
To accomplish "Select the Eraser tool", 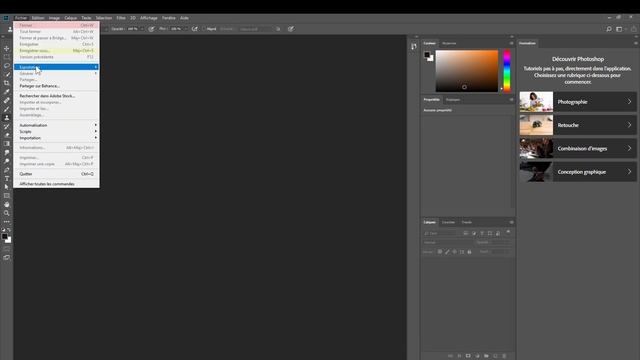I will pos(7,135).
